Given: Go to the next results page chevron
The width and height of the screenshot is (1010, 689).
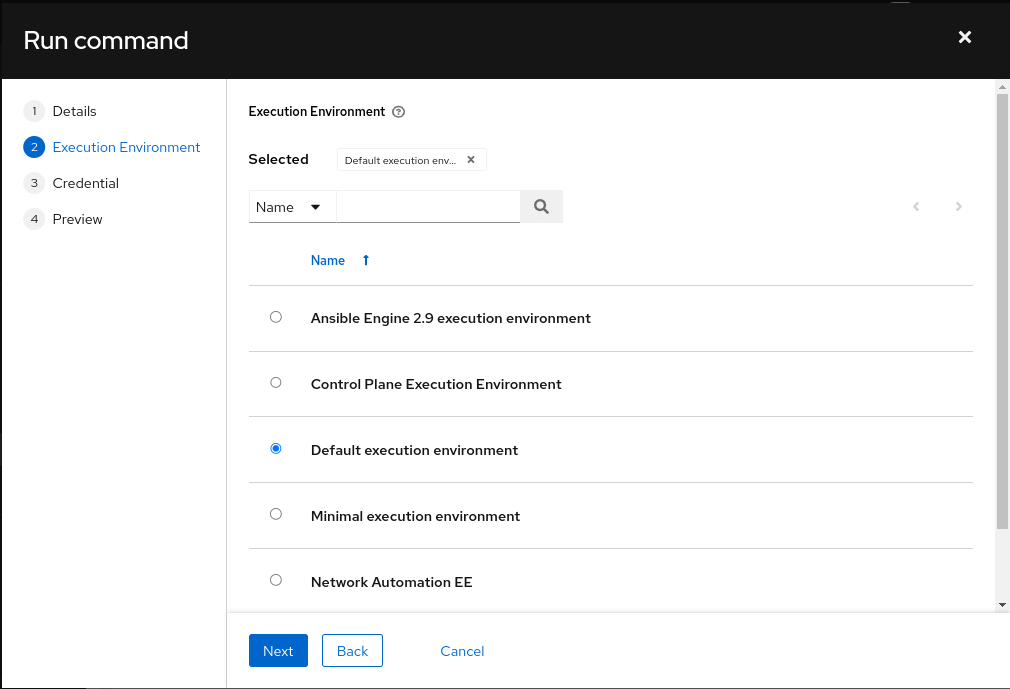Looking at the screenshot, I should 958,206.
